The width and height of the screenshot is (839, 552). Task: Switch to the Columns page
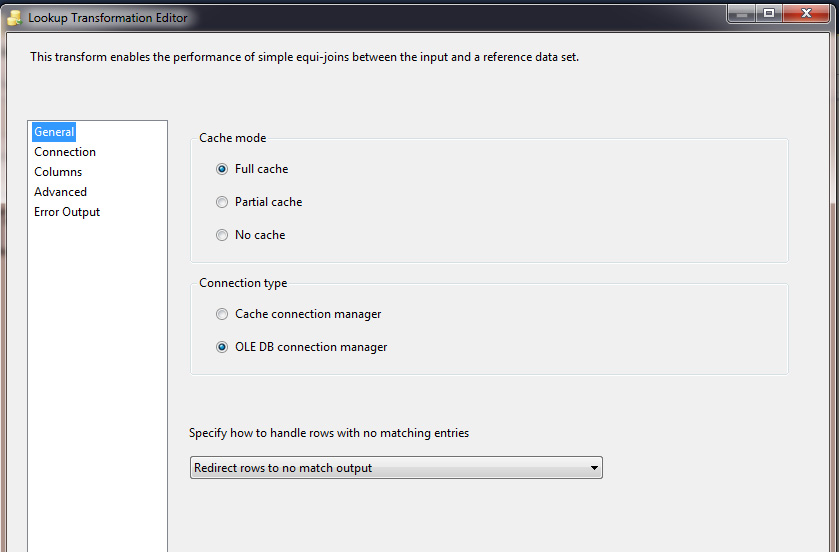pos(58,172)
